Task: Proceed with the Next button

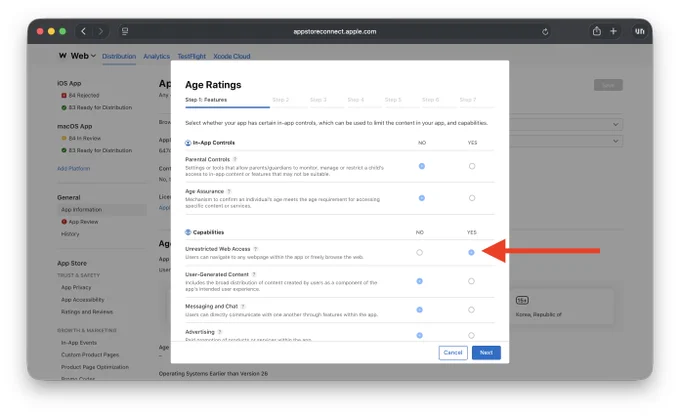Action: [486, 353]
